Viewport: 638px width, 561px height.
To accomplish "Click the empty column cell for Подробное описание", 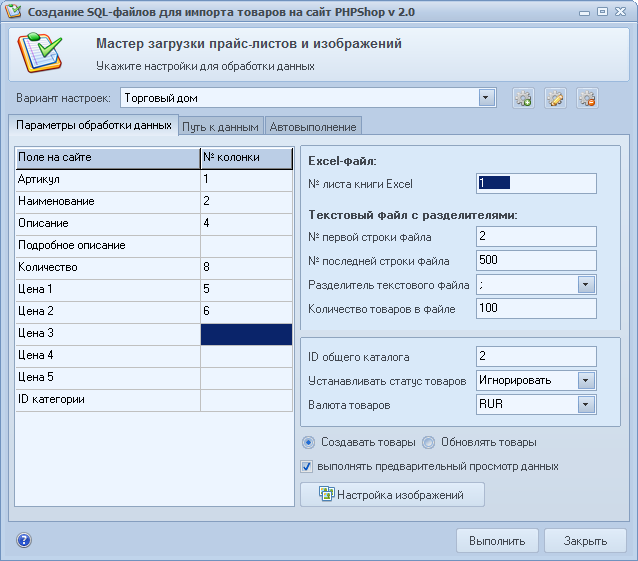I will pos(247,245).
